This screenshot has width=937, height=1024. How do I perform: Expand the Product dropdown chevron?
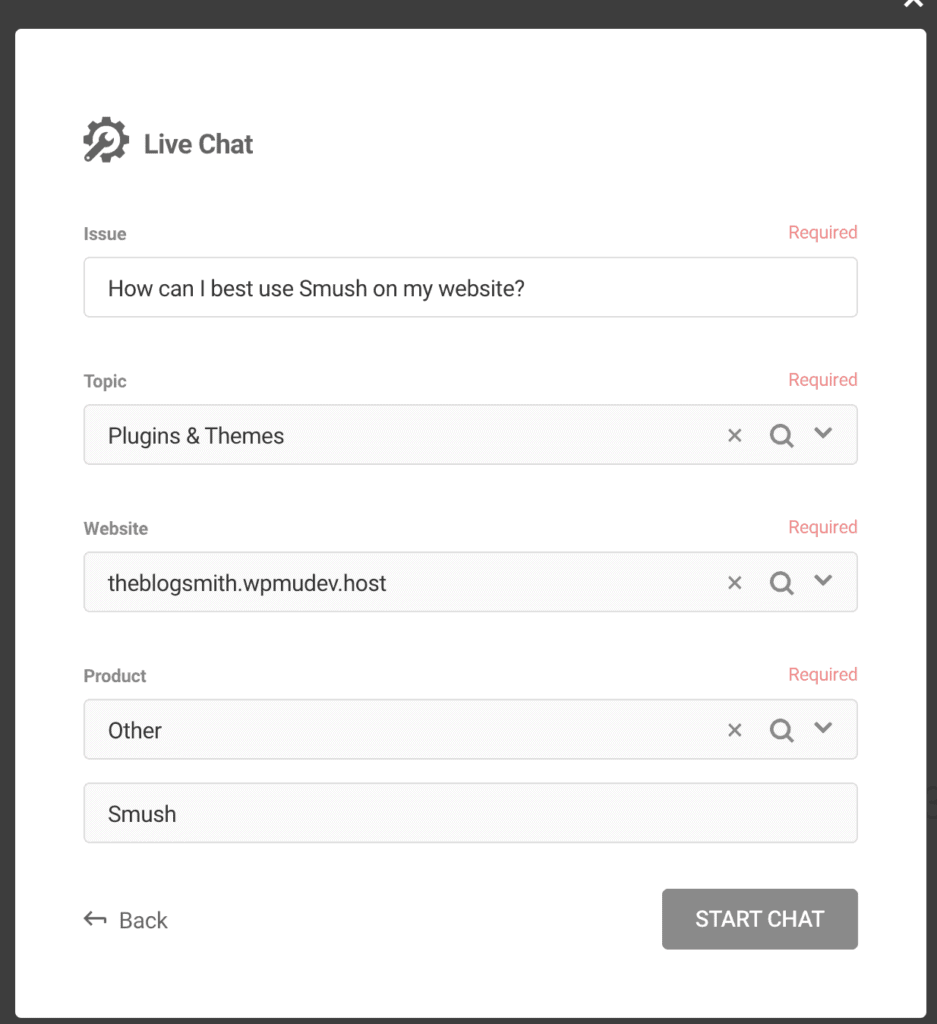824,730
